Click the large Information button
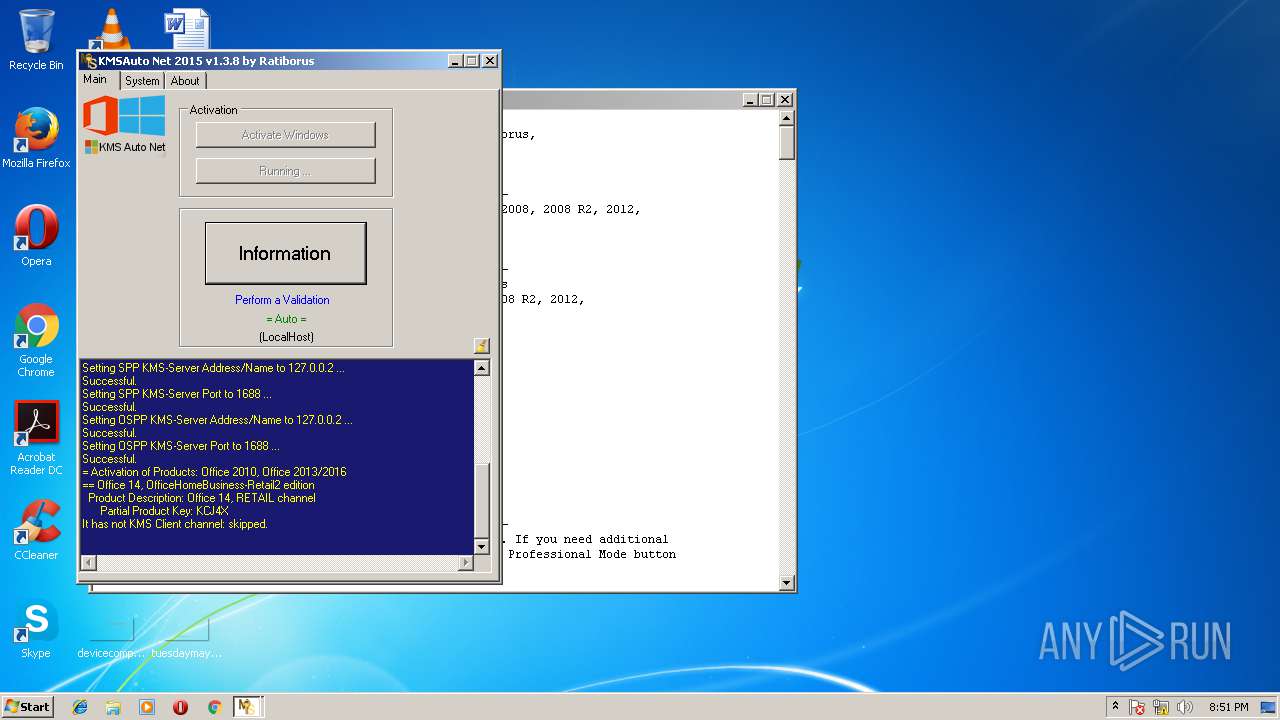 [x=285, y=253]
